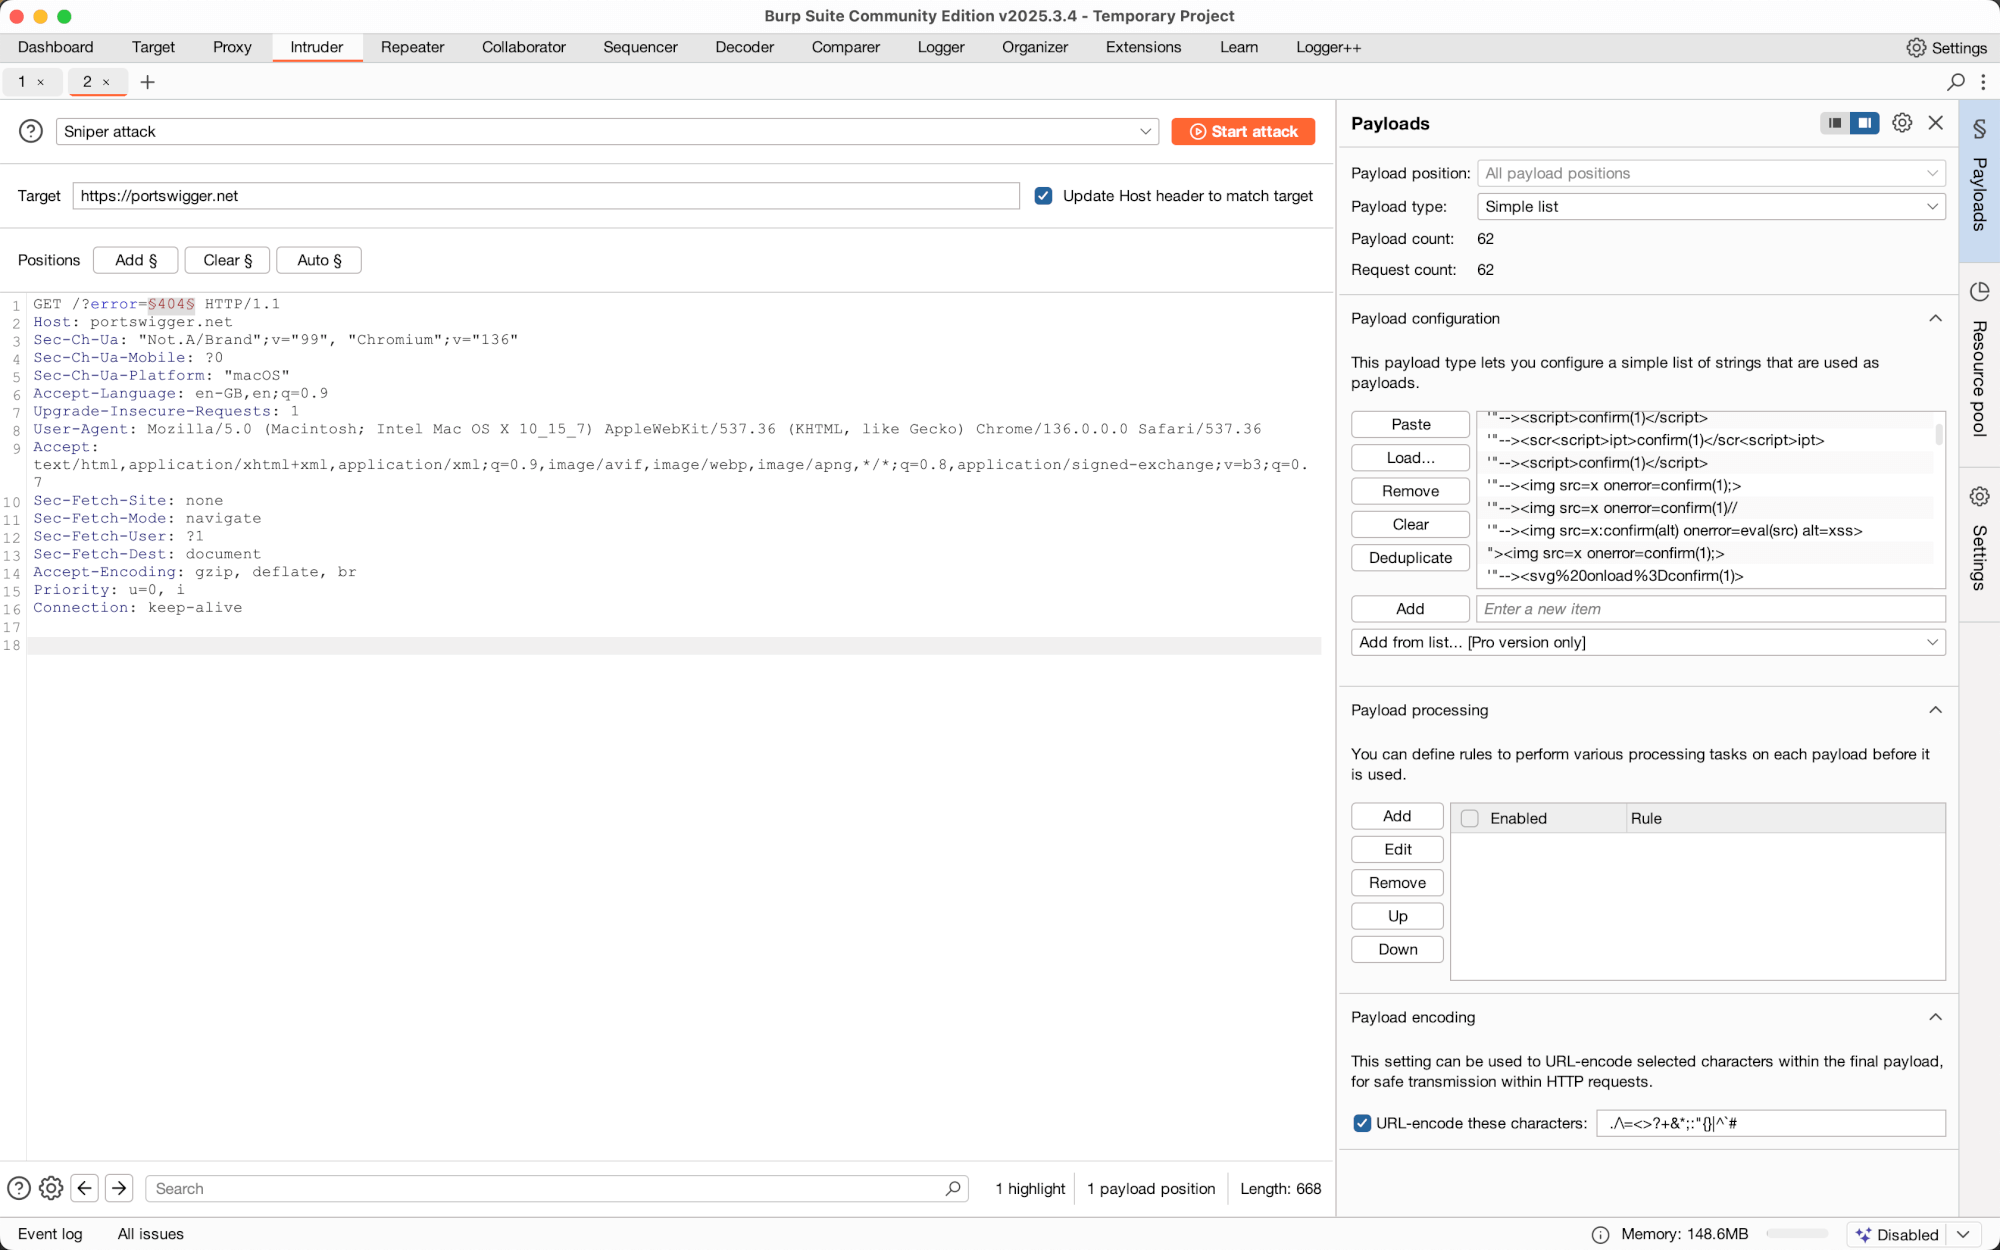Open the dropdown arrow beside Disabled
This screenshot has height=1250, width=2000.
(x=1963, y=1234)
